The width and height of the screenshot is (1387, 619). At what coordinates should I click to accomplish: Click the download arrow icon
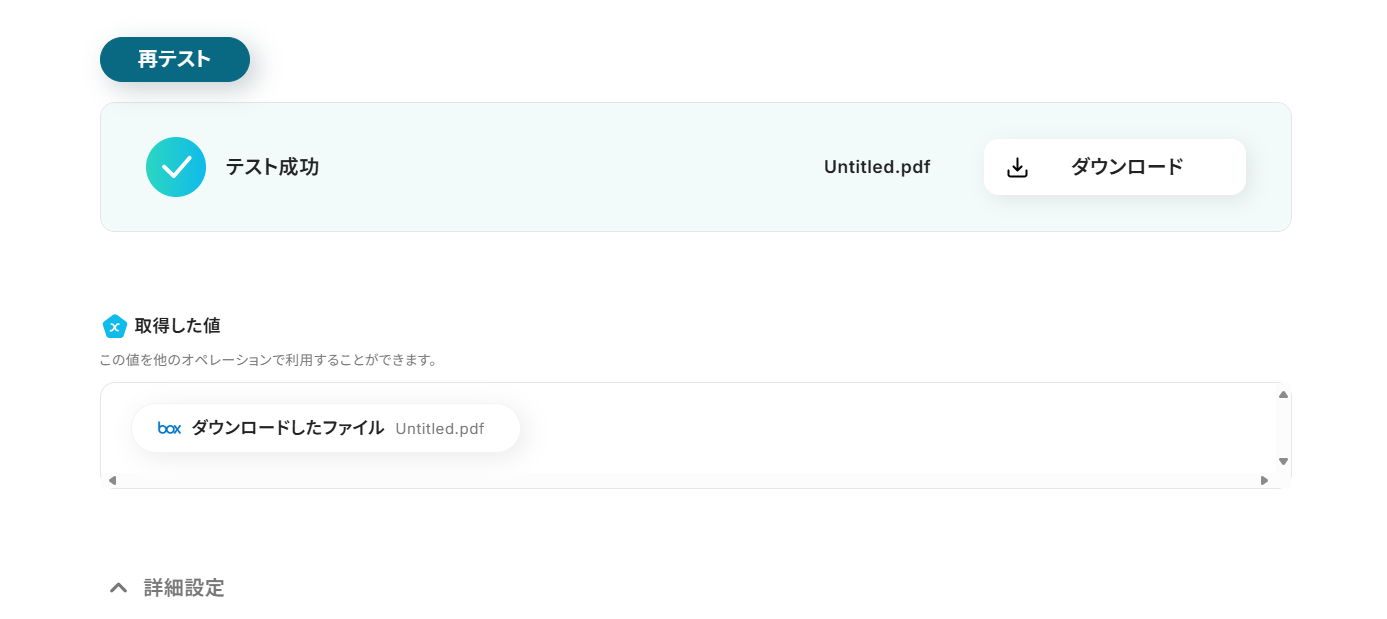click(x=1017, y=167)
